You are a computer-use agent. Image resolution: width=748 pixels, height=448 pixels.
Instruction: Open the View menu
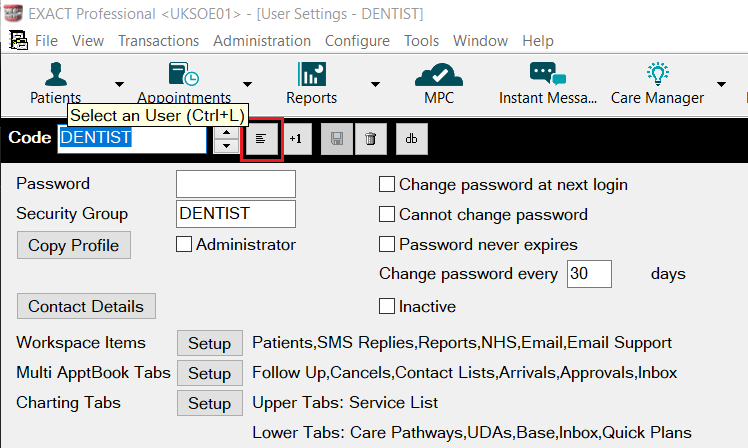(88, 41)
